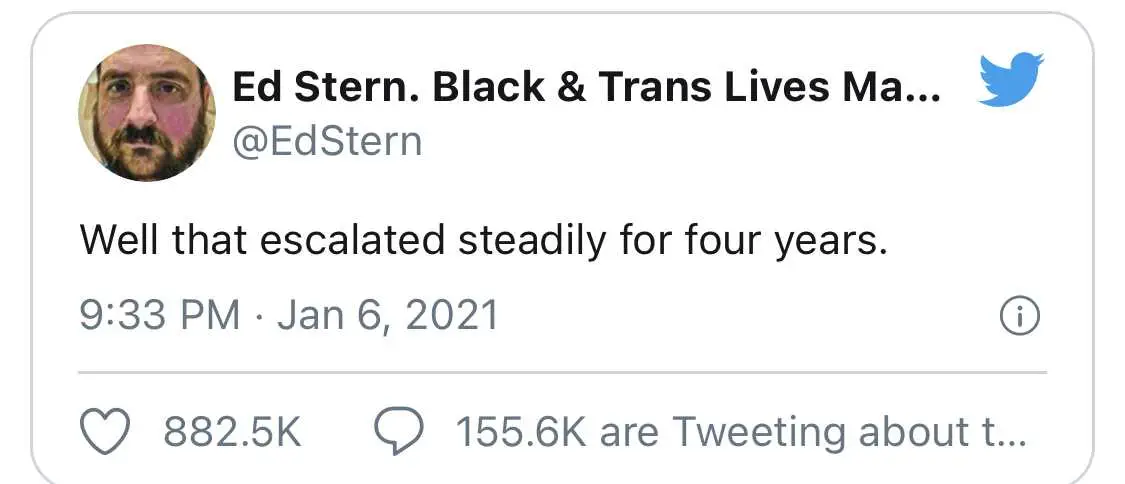Open replies via the speech bubble icon
Image resolution: width=1125 pixels, height=484 pixels.
(399, 432)
